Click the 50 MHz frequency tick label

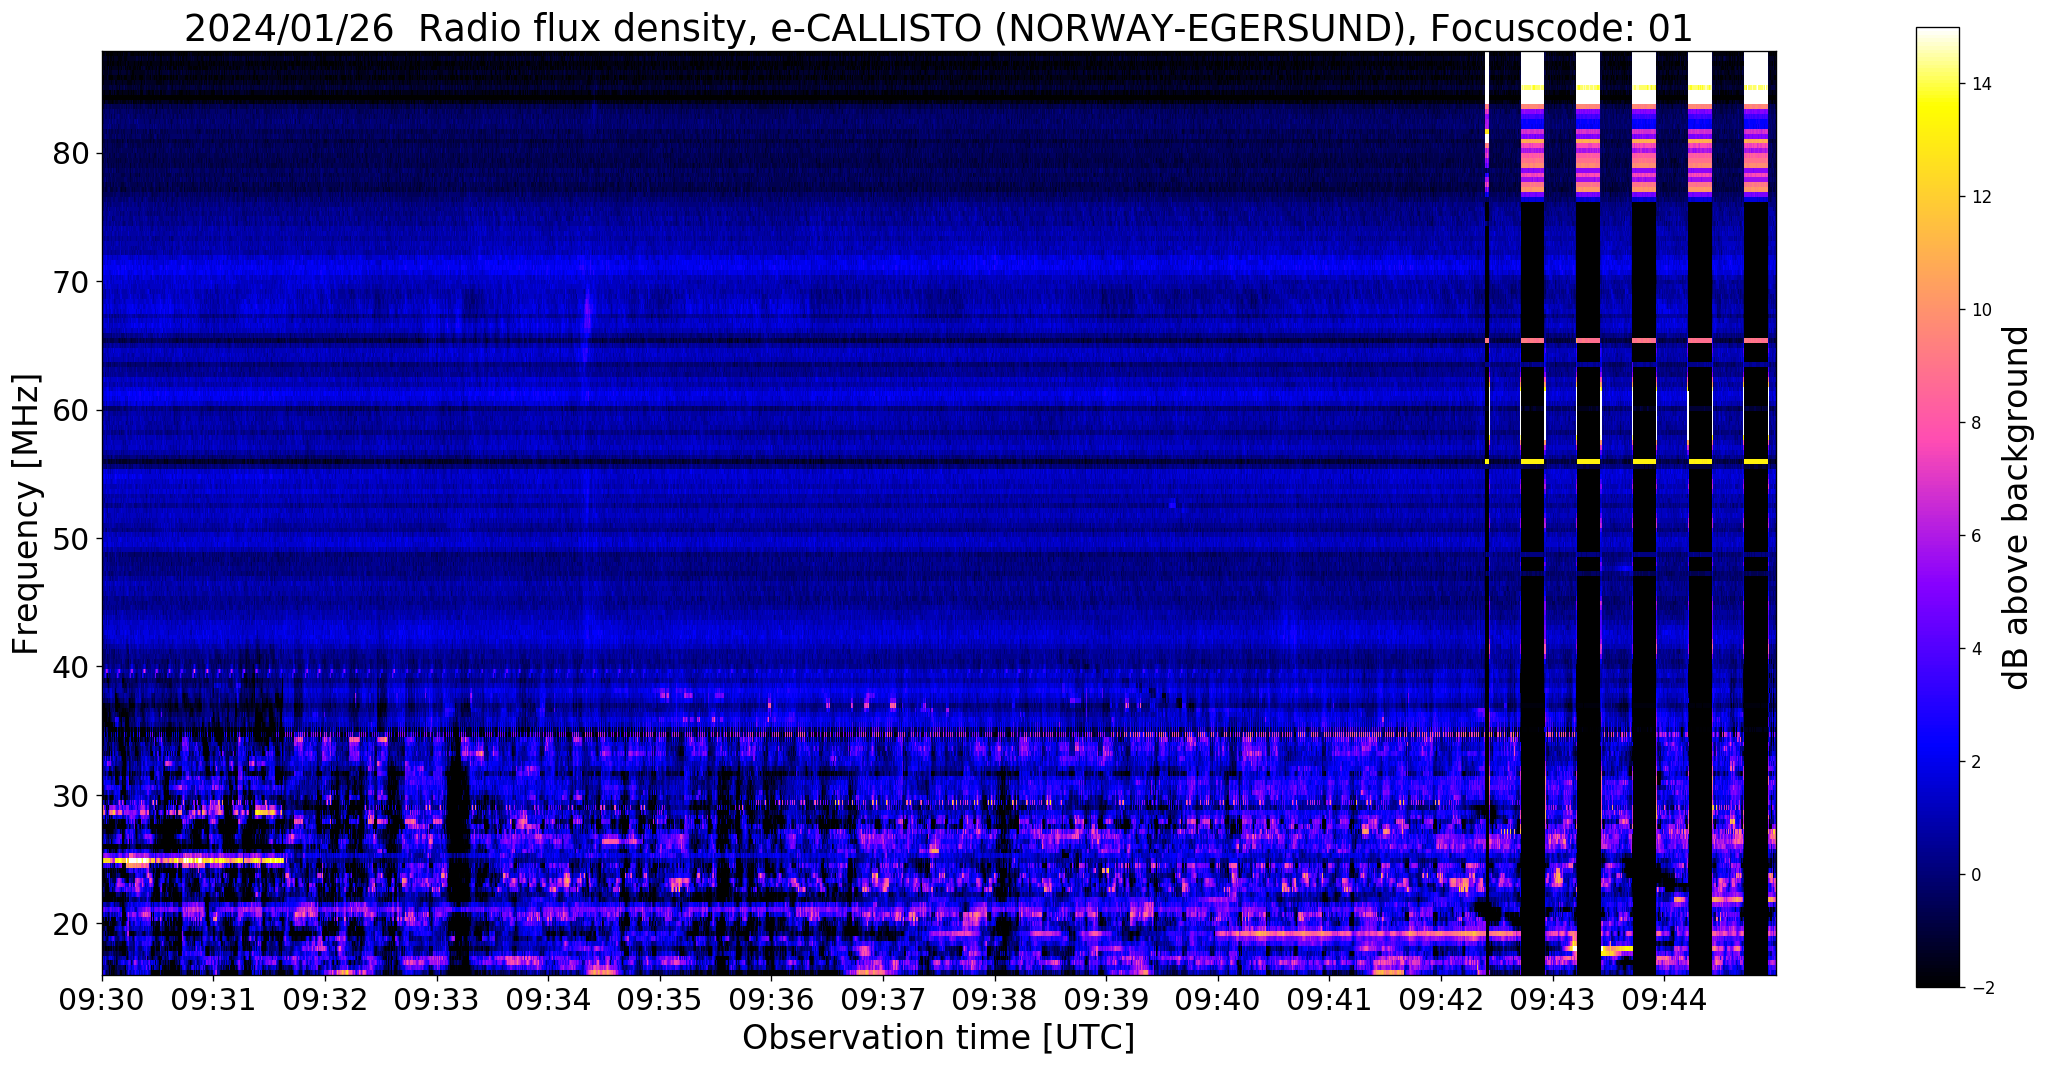point(72,539)
